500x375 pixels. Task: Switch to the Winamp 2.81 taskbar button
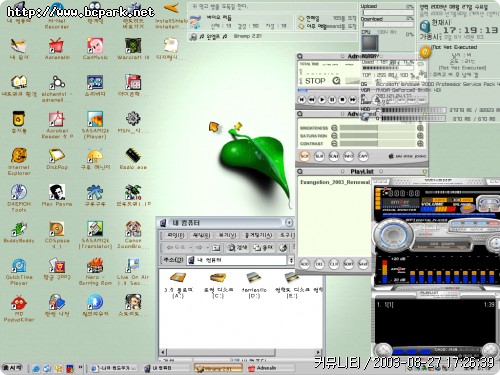[218, 368]
